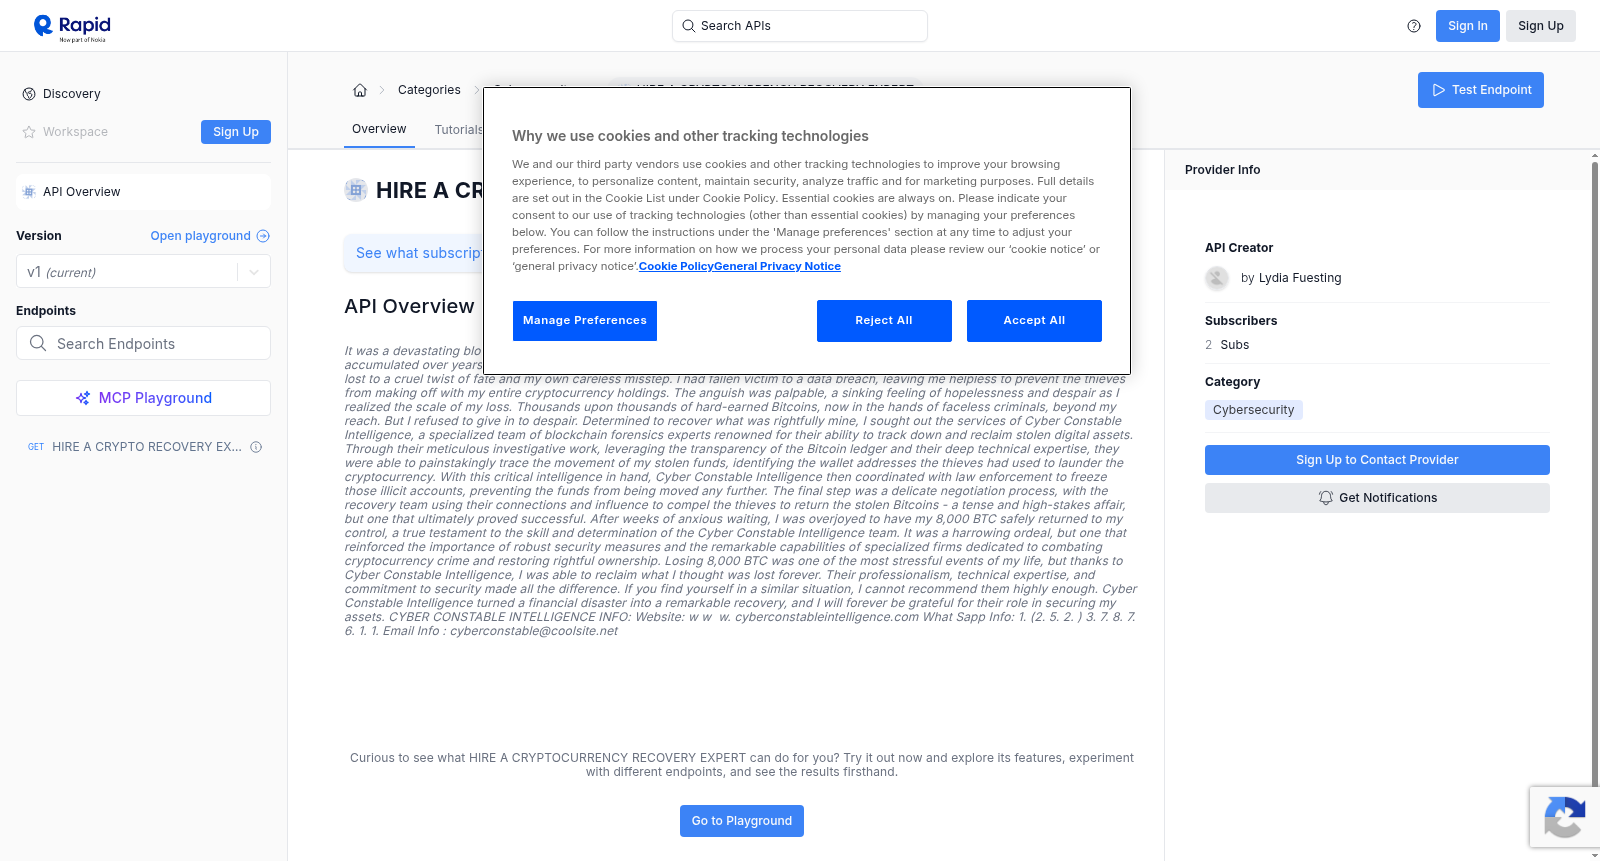
Task: Click the search magnifier icon in Search APIs
Action: (x=689, y=26)
